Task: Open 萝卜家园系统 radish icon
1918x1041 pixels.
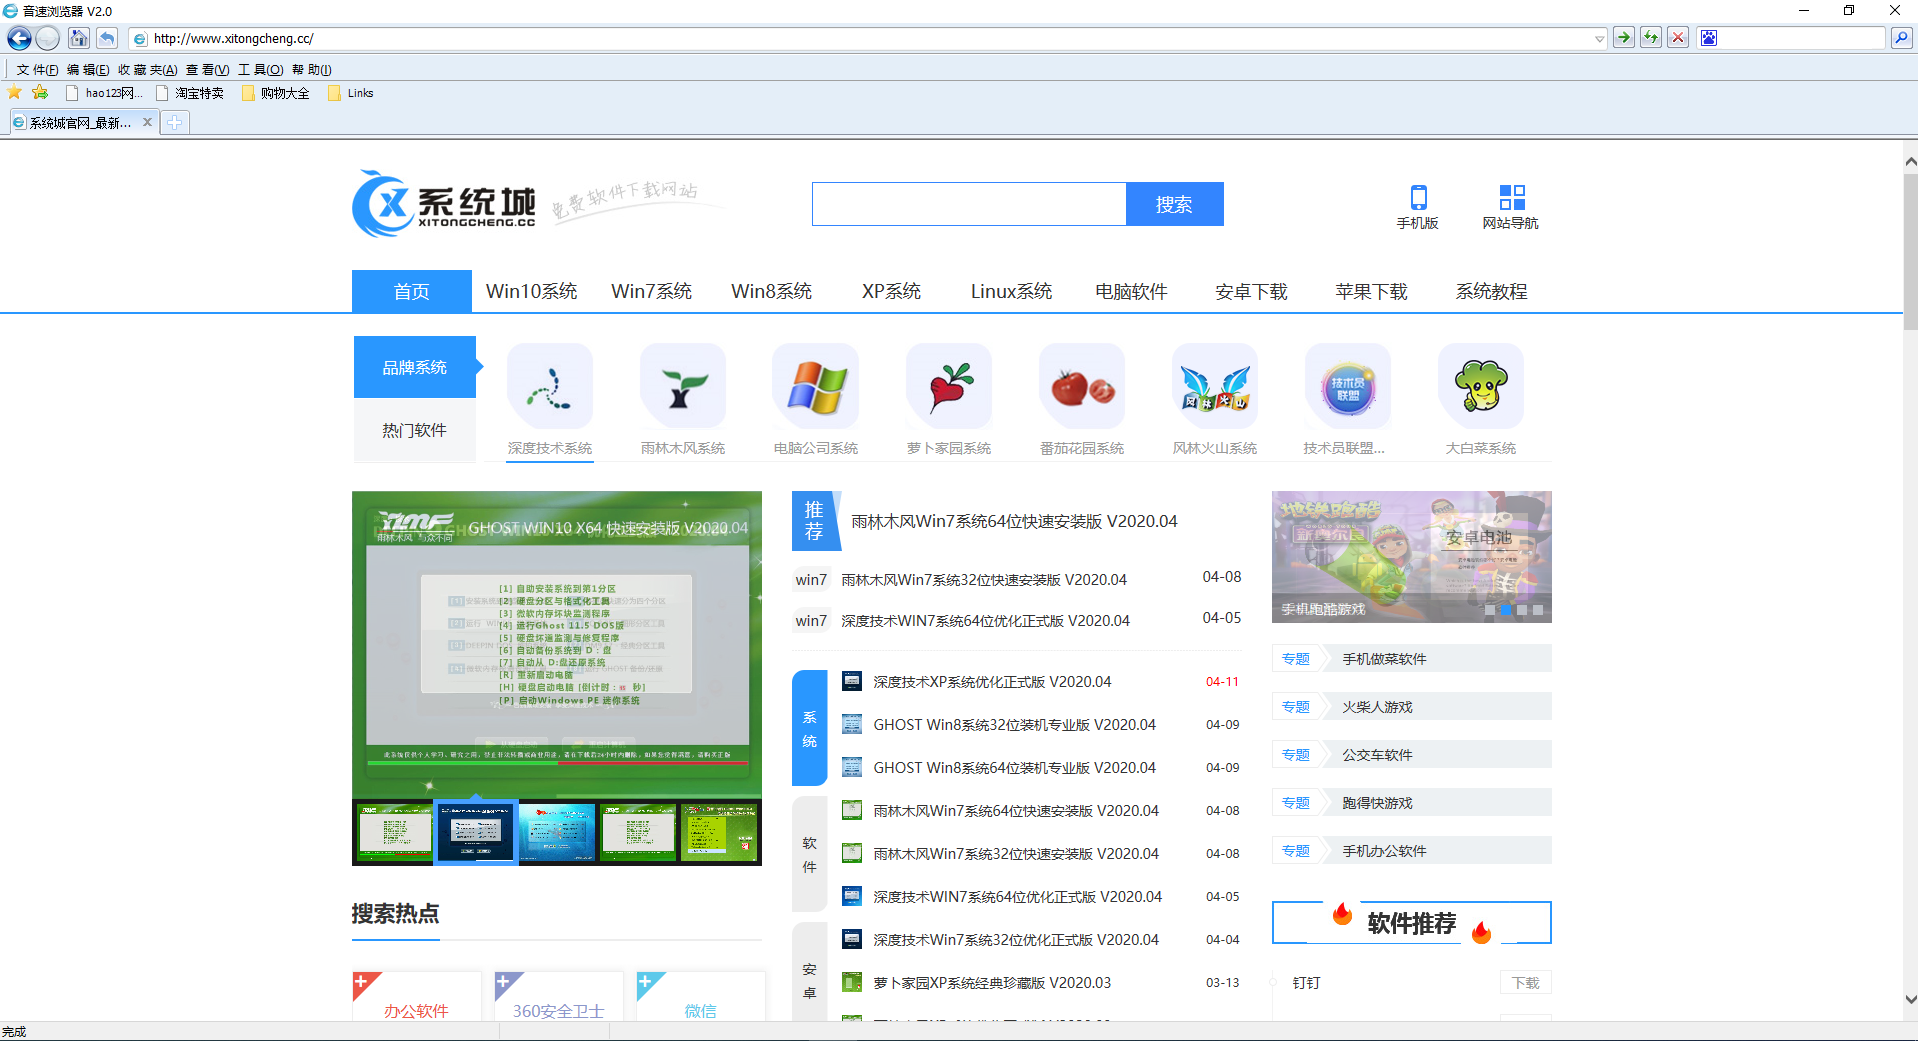Action: [x=949, y=386]
